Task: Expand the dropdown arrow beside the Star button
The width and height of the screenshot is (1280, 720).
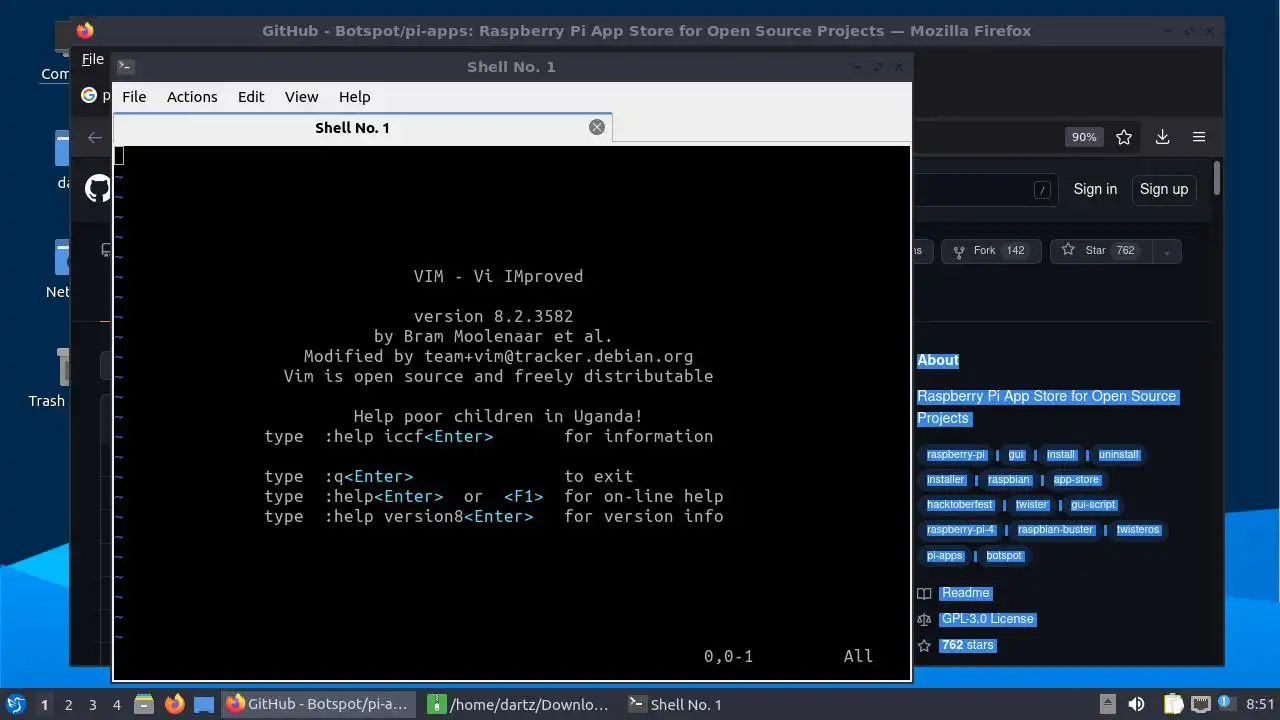Action: click(1167, 251)
